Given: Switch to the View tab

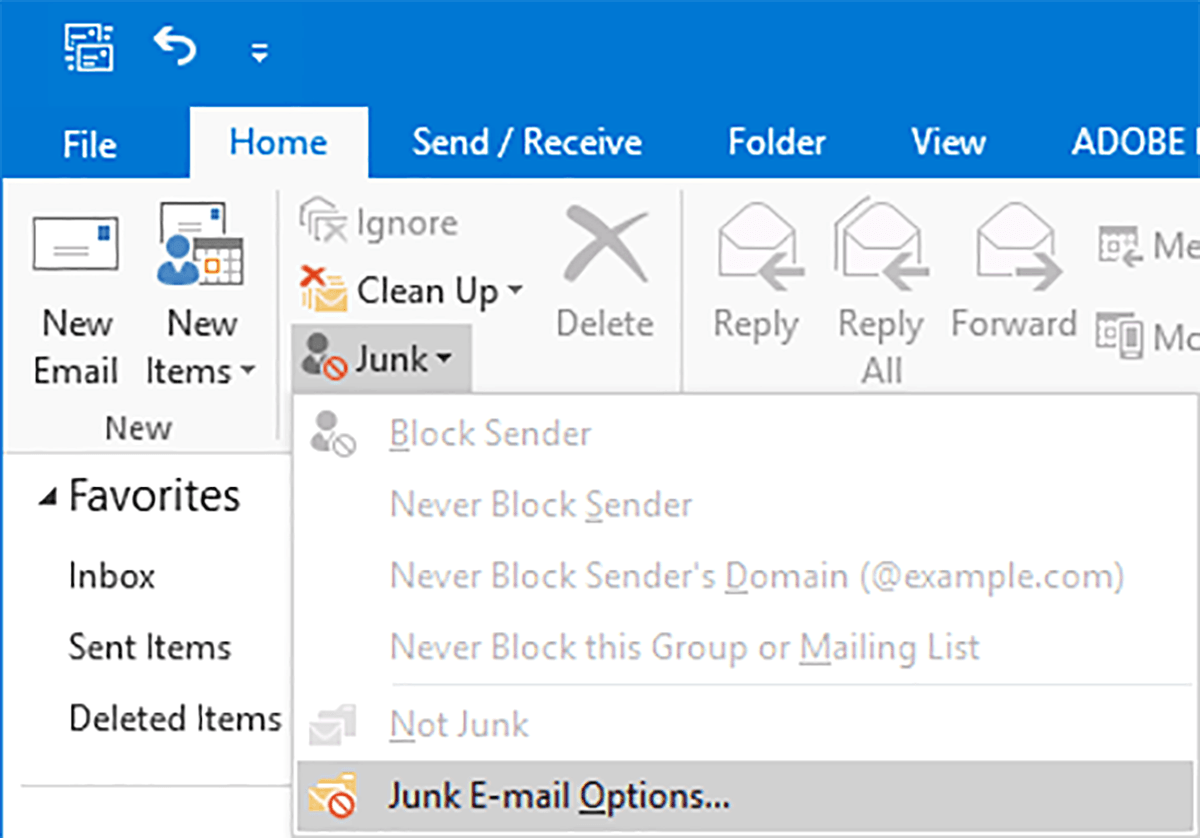Looking at the screenshot, I should pos(948,143).
